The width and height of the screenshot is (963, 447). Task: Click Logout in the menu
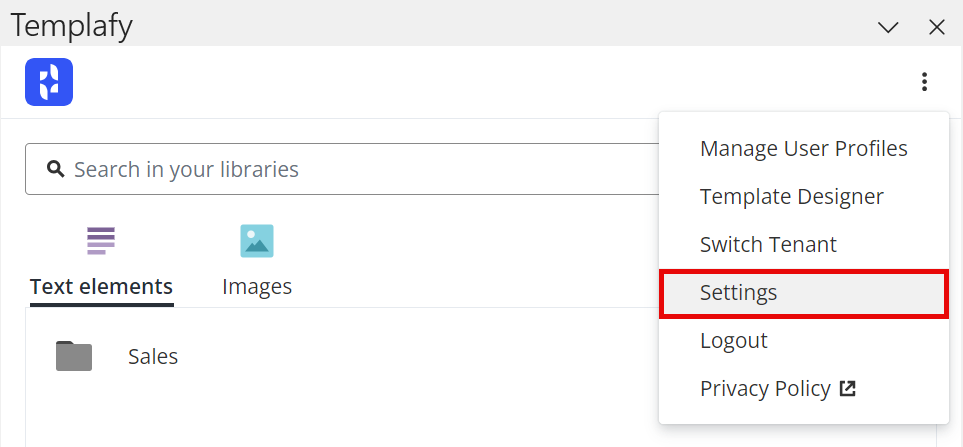click(x=733, y=341)
